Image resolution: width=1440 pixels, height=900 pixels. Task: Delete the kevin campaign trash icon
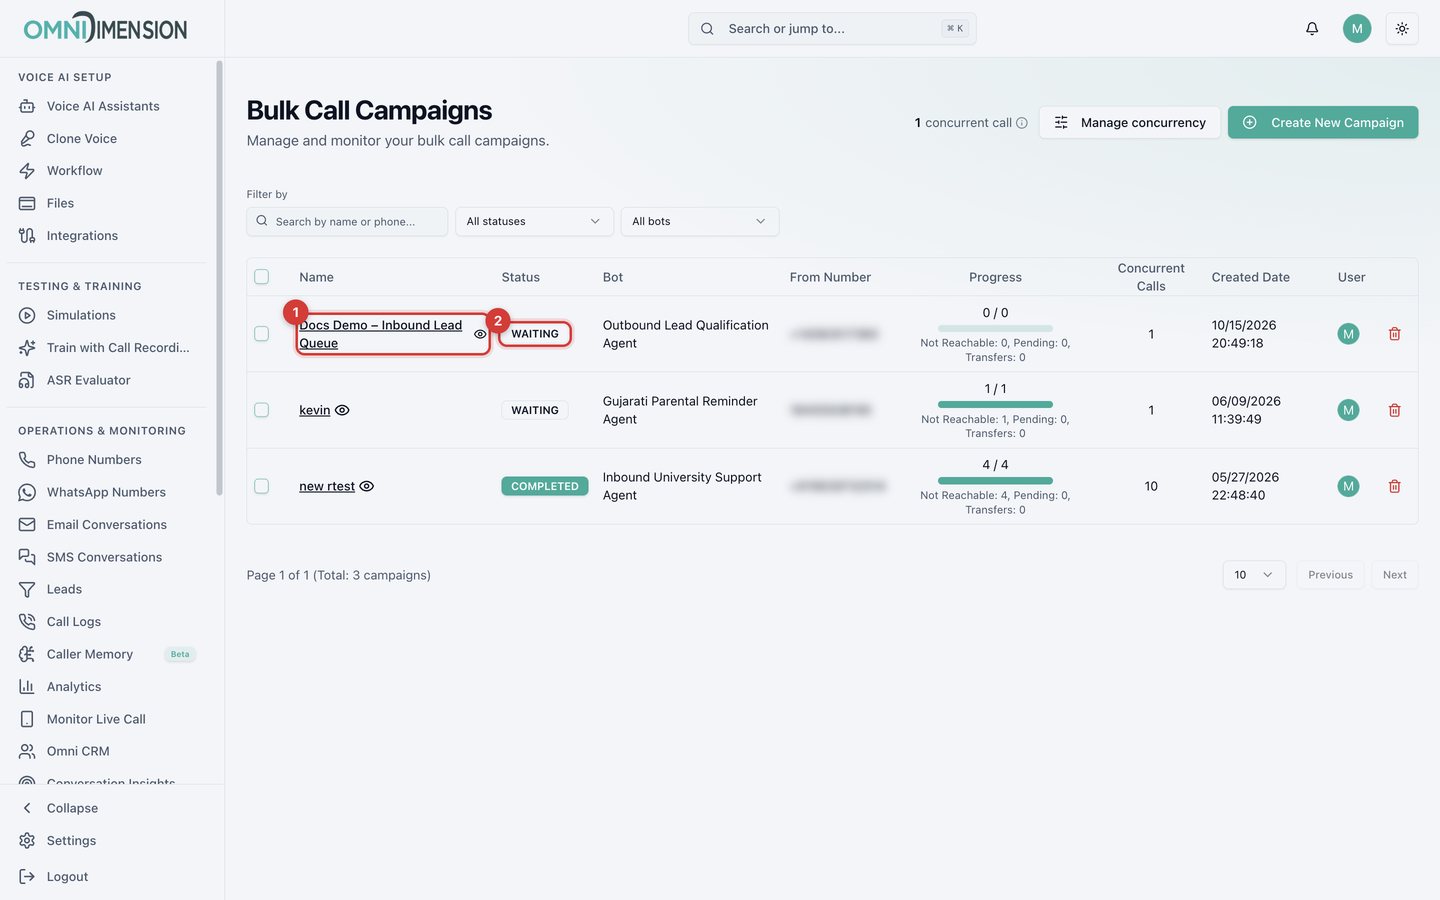[x=1394, y=410]
